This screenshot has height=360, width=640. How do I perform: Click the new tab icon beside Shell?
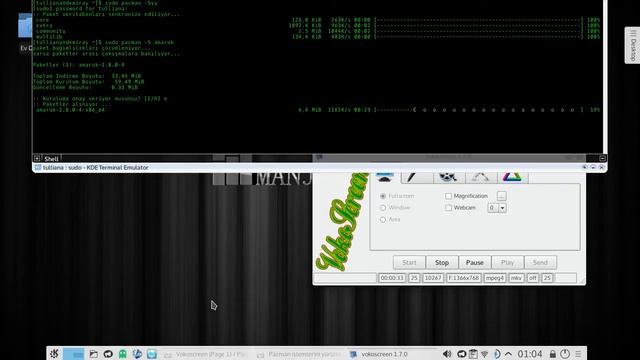tap(37, 158)
